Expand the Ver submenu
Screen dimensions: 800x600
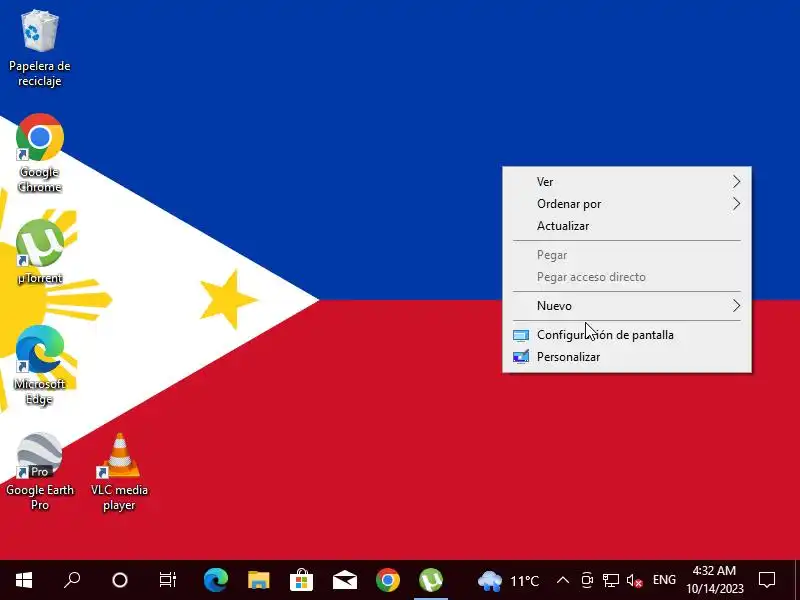(627, 182)
